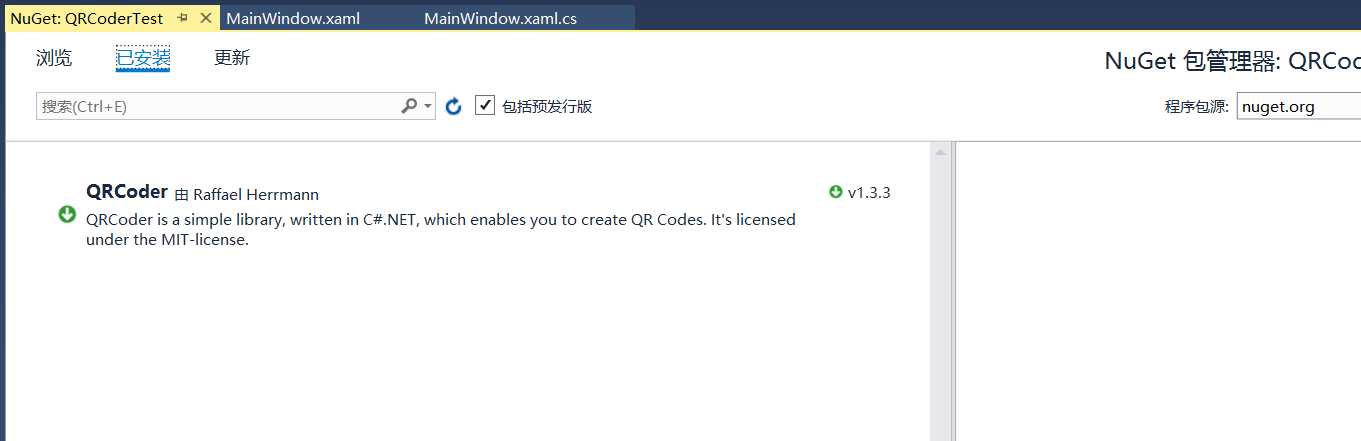This screenshot has width=1361, height=441.
Task: Go to the 更新 (Updates) tab
Action: click(x=232, y=58)
